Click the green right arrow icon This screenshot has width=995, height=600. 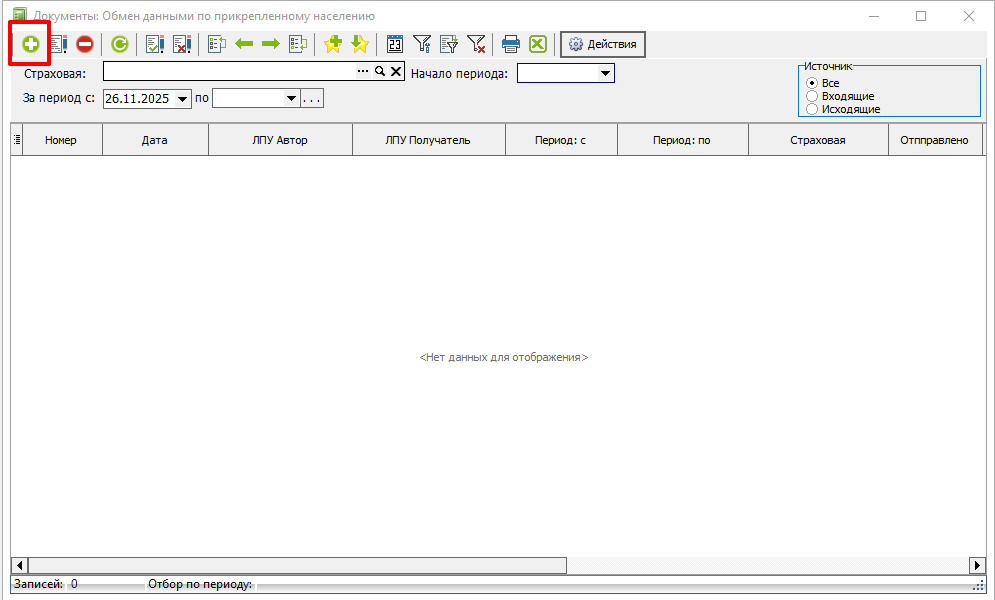tap(270, 44)
